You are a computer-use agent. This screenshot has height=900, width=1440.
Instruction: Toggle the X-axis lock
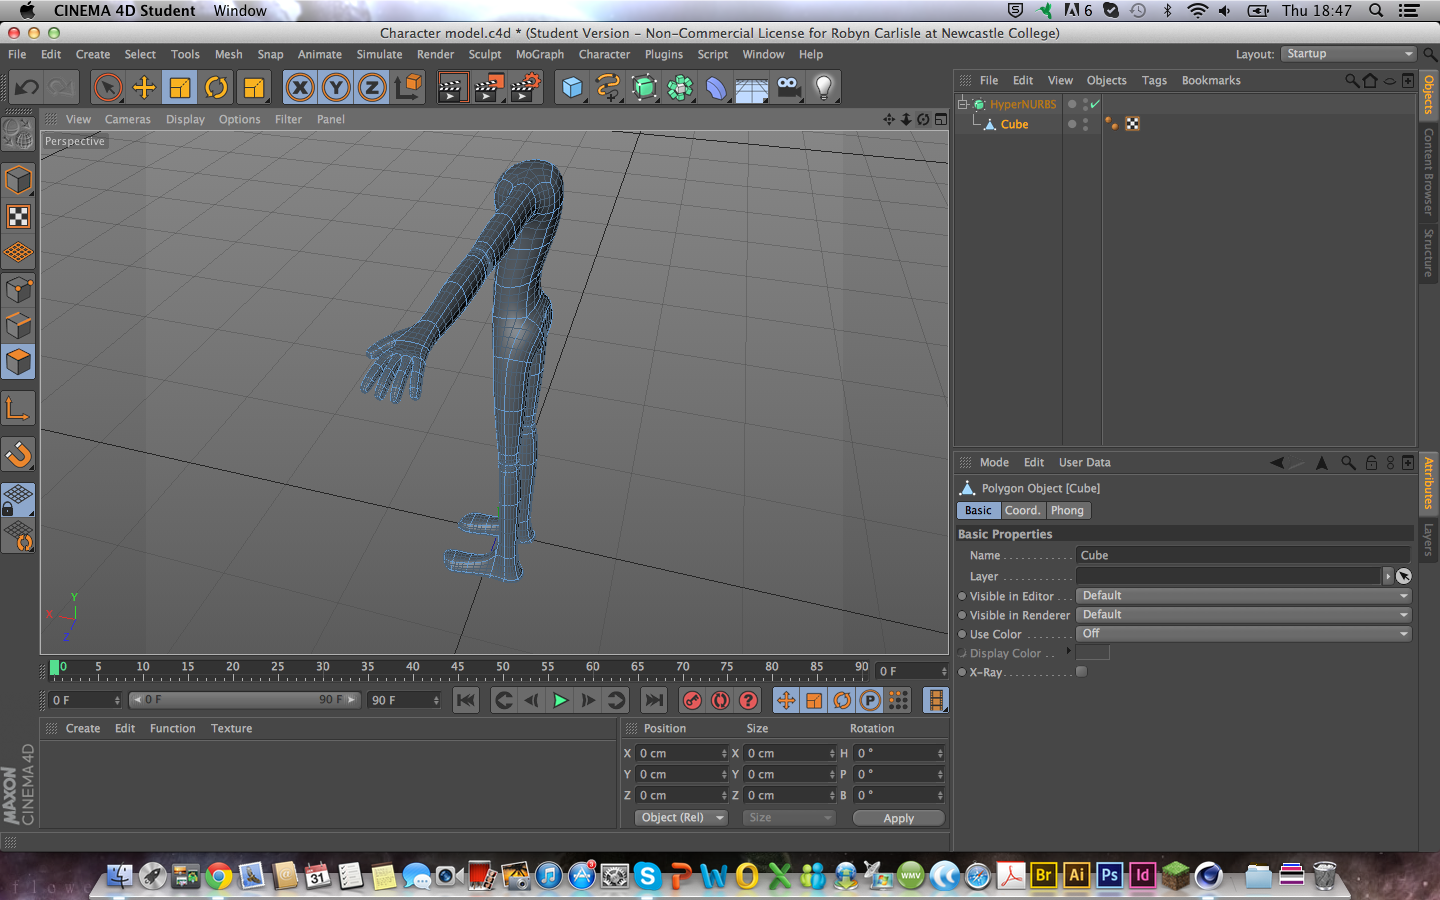click(300, 88)
